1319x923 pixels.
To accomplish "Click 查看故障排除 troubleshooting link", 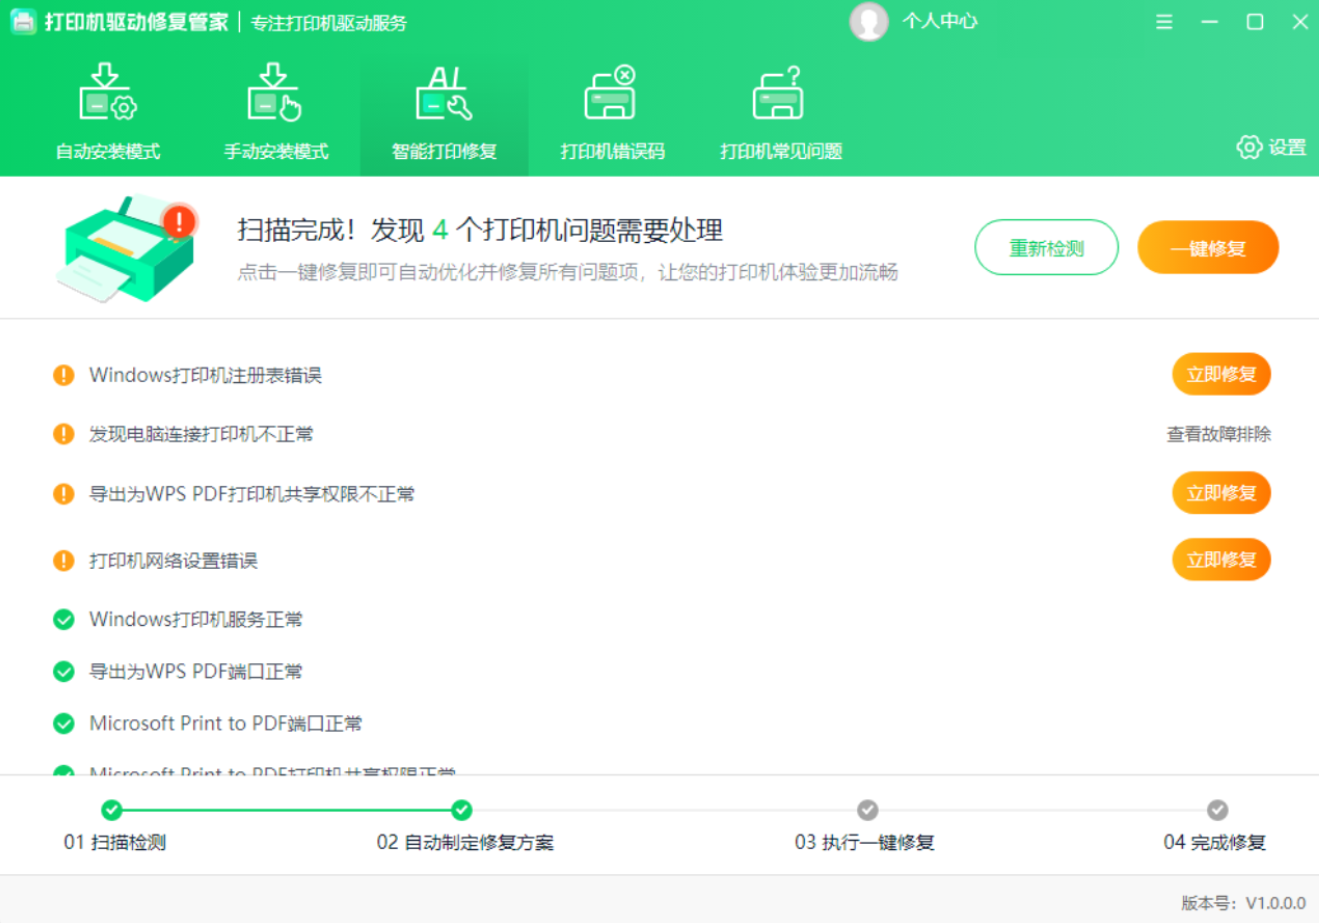I will click(x=1219, y=434).
